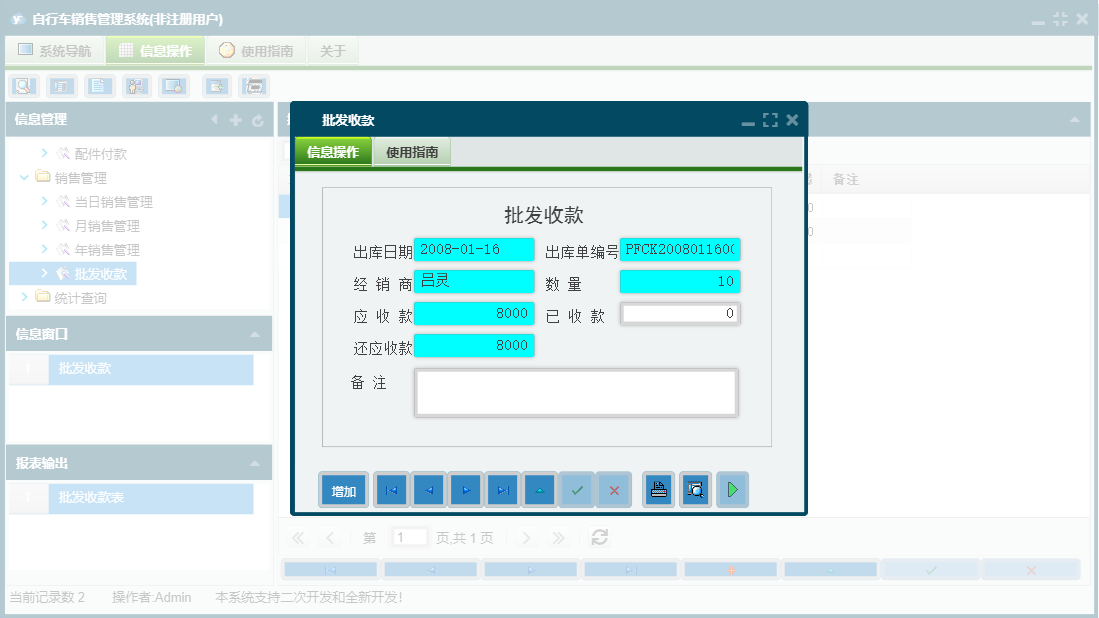
Task: Select the report document icon in main toolbar
Action: [99, 86]
